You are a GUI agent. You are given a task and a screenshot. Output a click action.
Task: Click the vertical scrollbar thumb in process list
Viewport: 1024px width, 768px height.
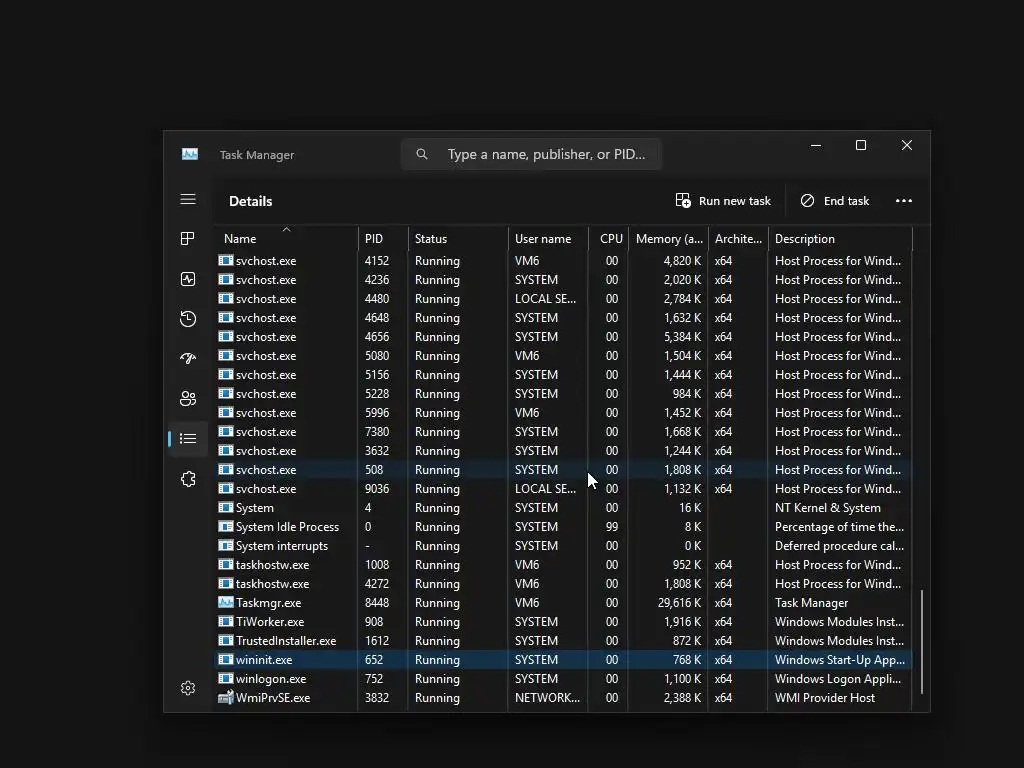click(x=921, y=642)
